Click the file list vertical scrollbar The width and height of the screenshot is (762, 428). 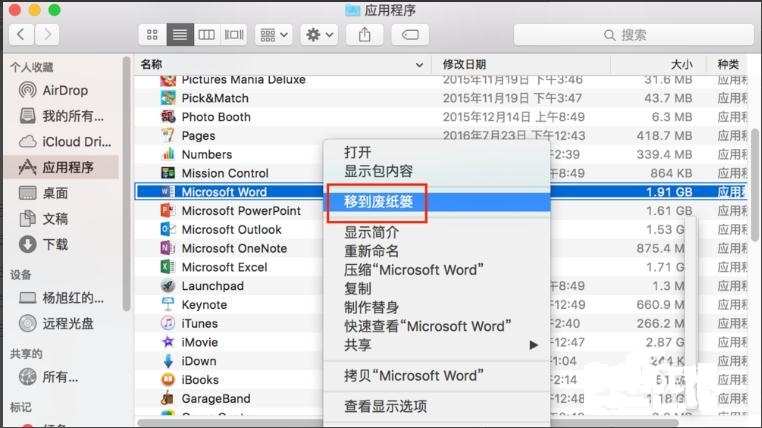click(755, 185)
